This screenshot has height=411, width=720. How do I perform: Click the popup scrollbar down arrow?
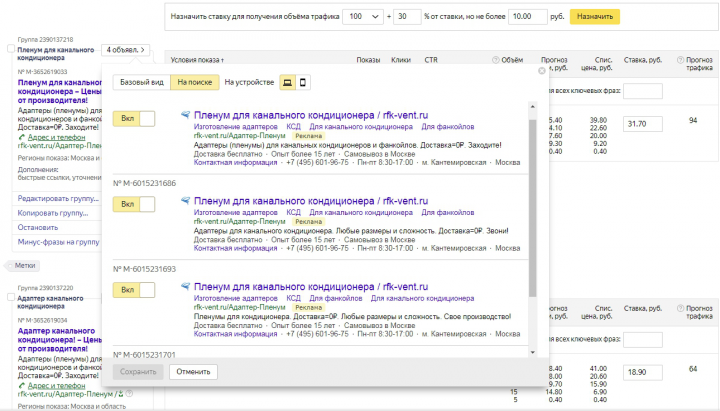[x=533, y=352]
